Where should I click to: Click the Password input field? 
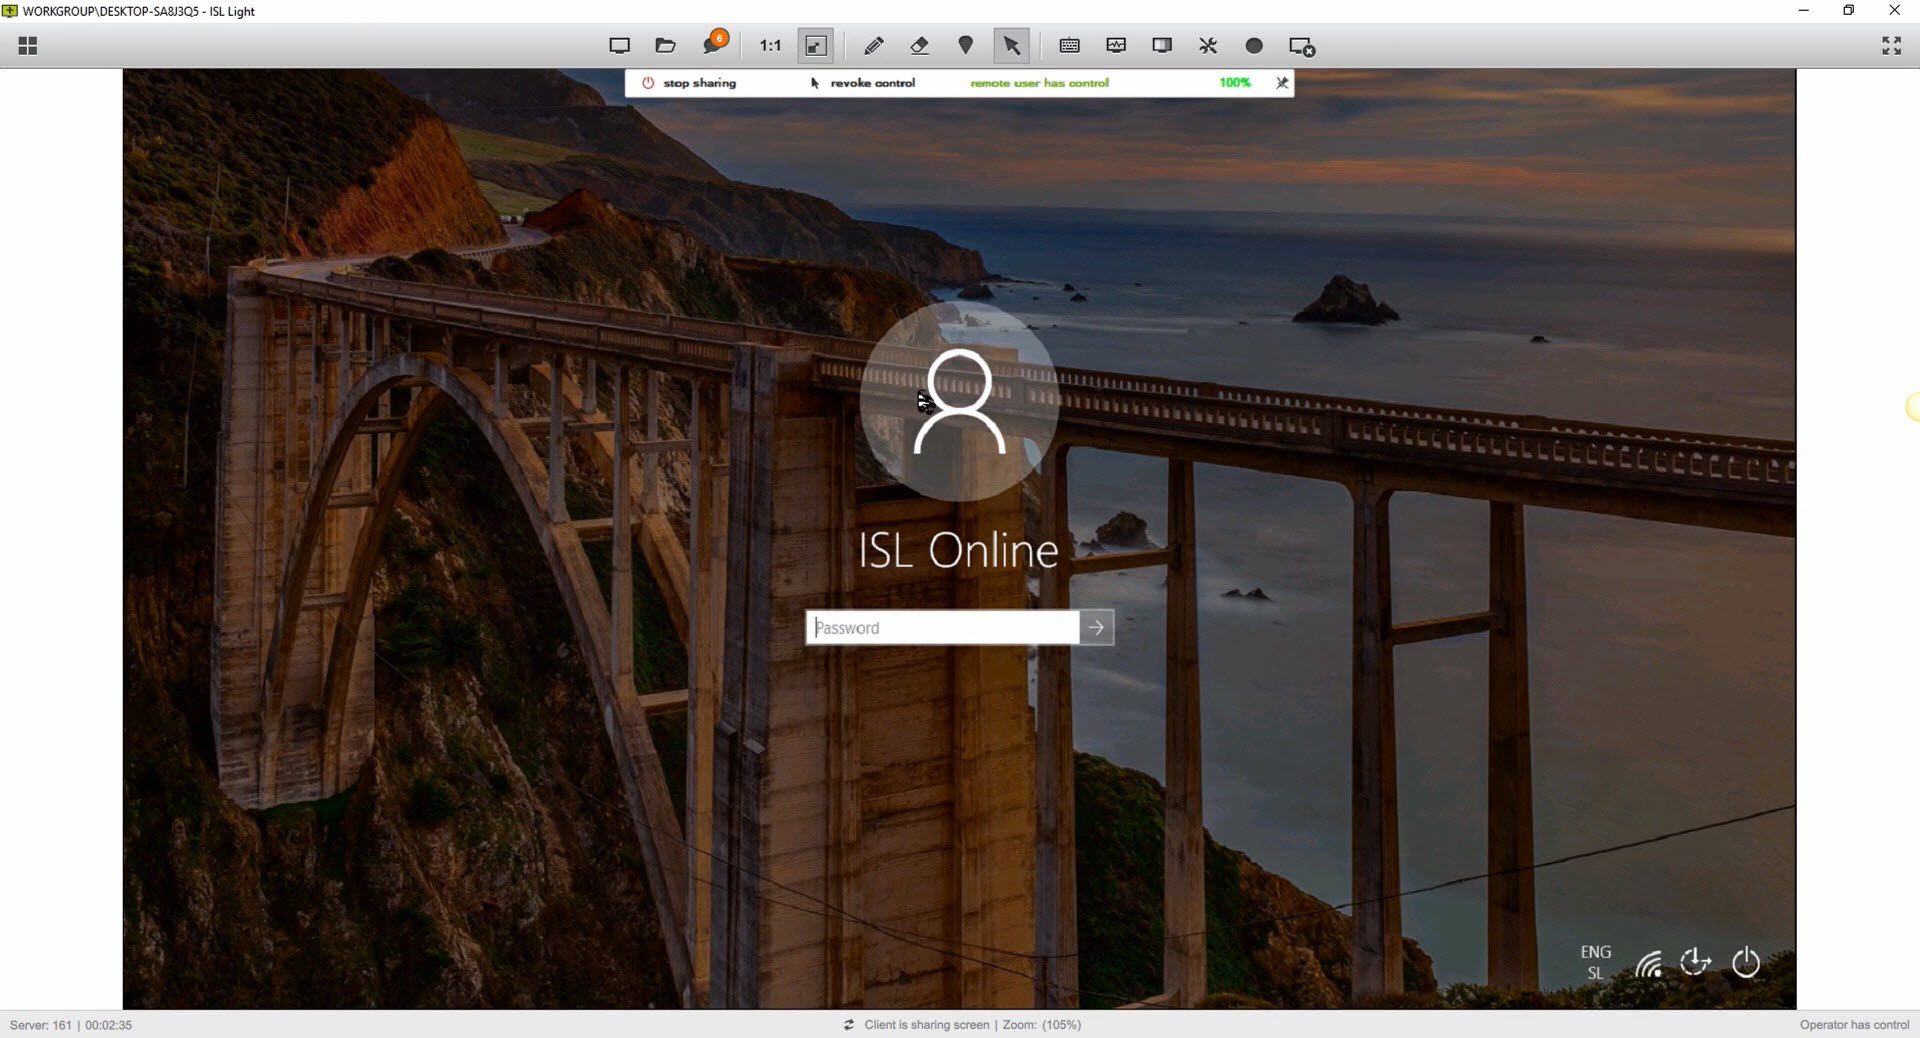(942, 628)
